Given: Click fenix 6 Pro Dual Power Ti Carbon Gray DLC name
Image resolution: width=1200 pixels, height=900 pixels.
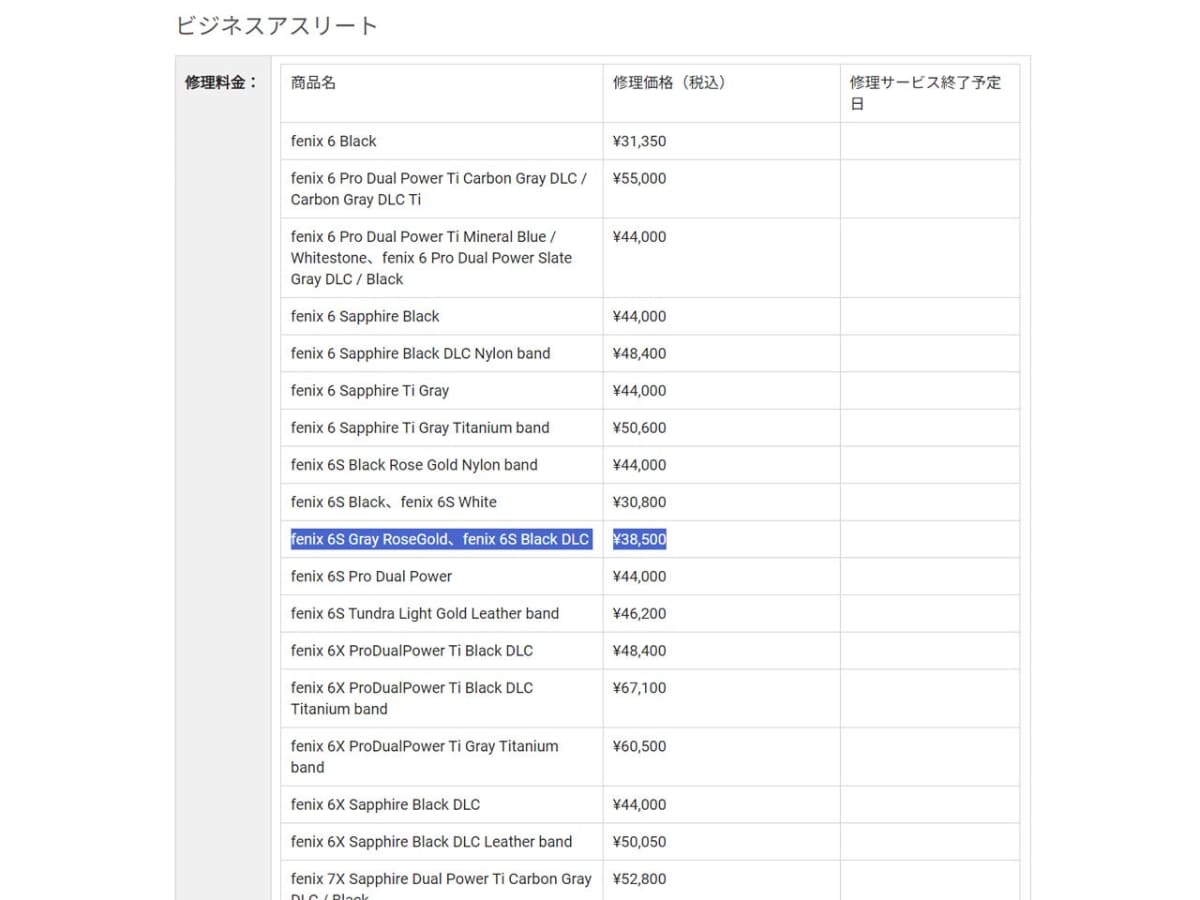Looking at the screenshot, I should click(x=439, y=189).
